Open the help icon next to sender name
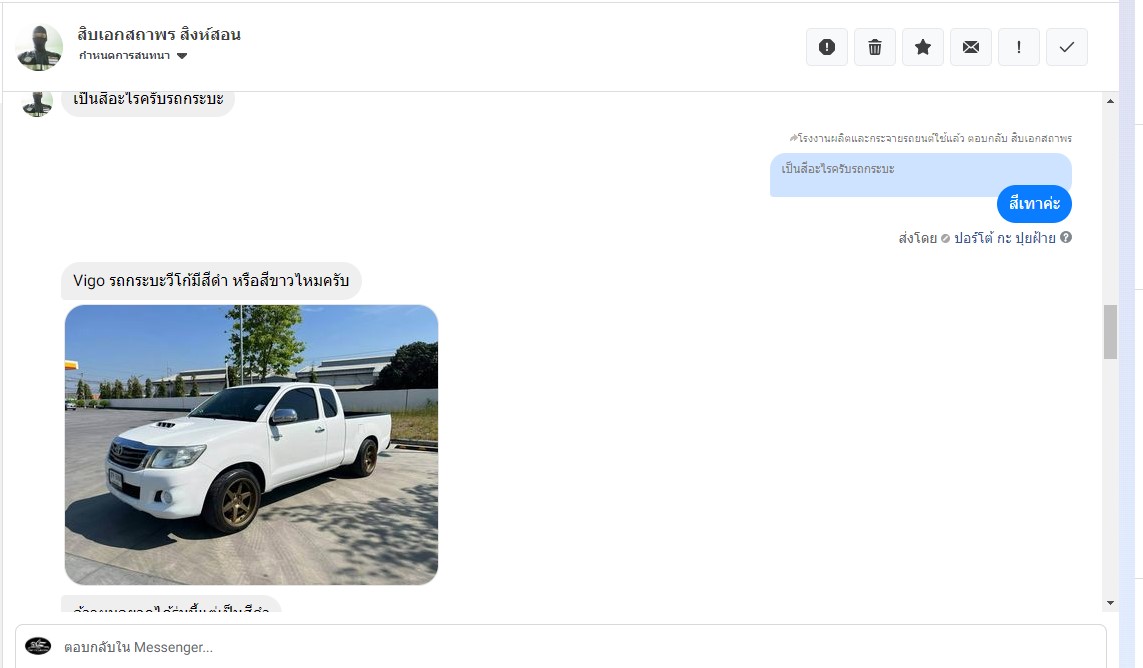The height and width of the screenshot is (668, 1143). [x=1066, y=237]
